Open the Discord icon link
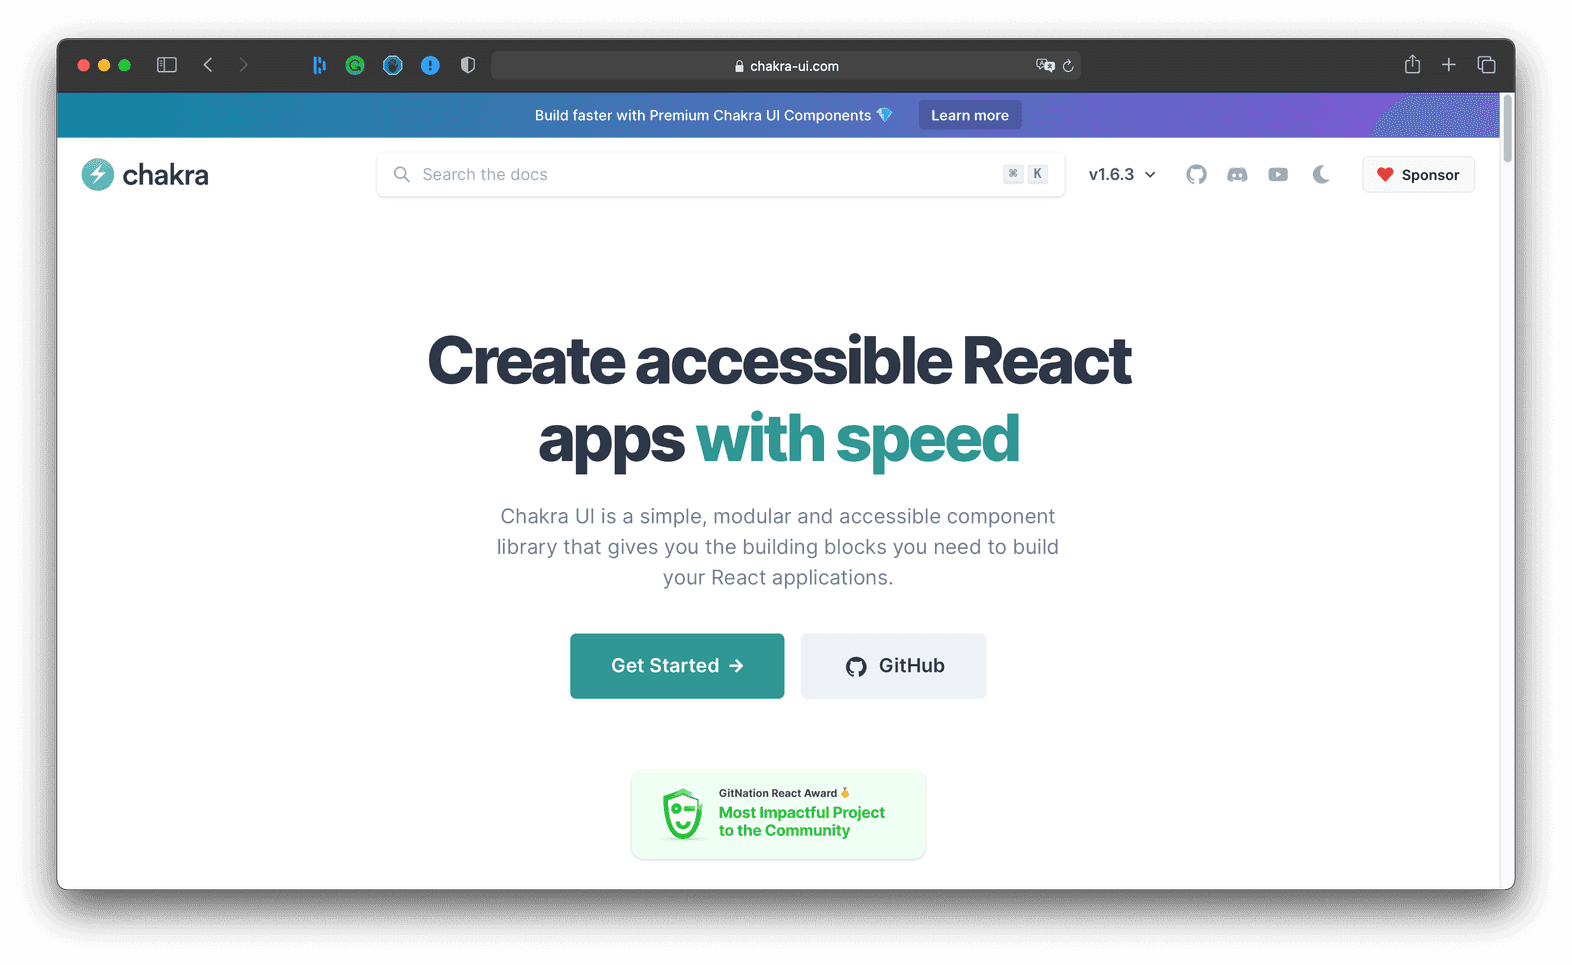This screenshot has width=1572, height=965. 1237,175
